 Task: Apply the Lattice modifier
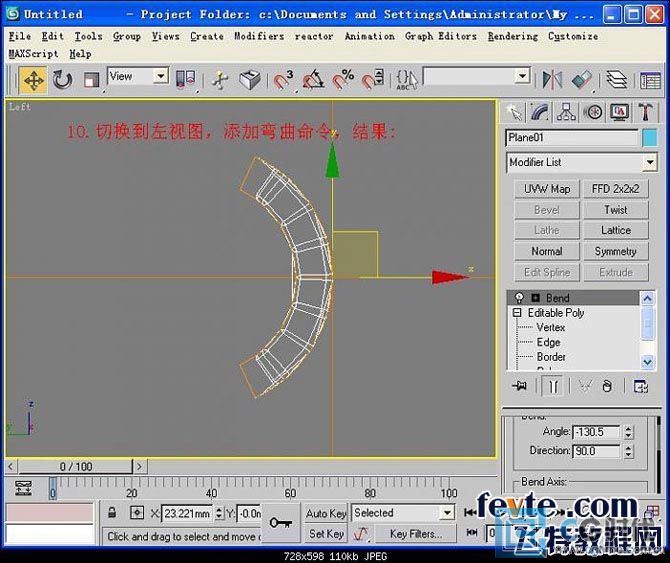[616, 230]
